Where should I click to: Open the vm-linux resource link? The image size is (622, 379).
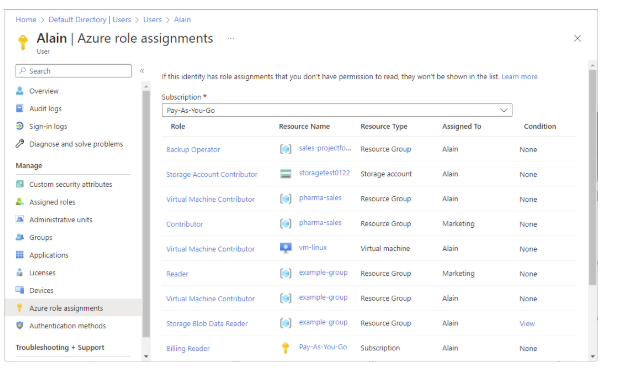[313, 247]
